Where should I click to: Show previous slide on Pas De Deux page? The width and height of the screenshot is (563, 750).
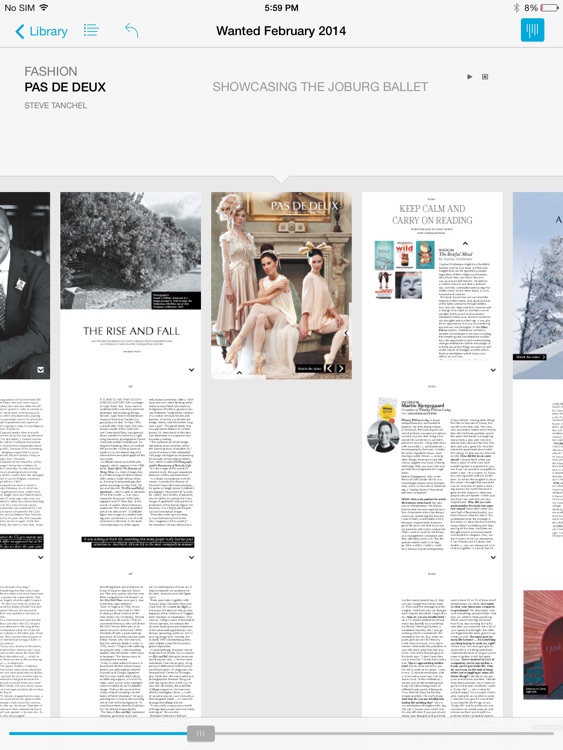pos(329,368)
